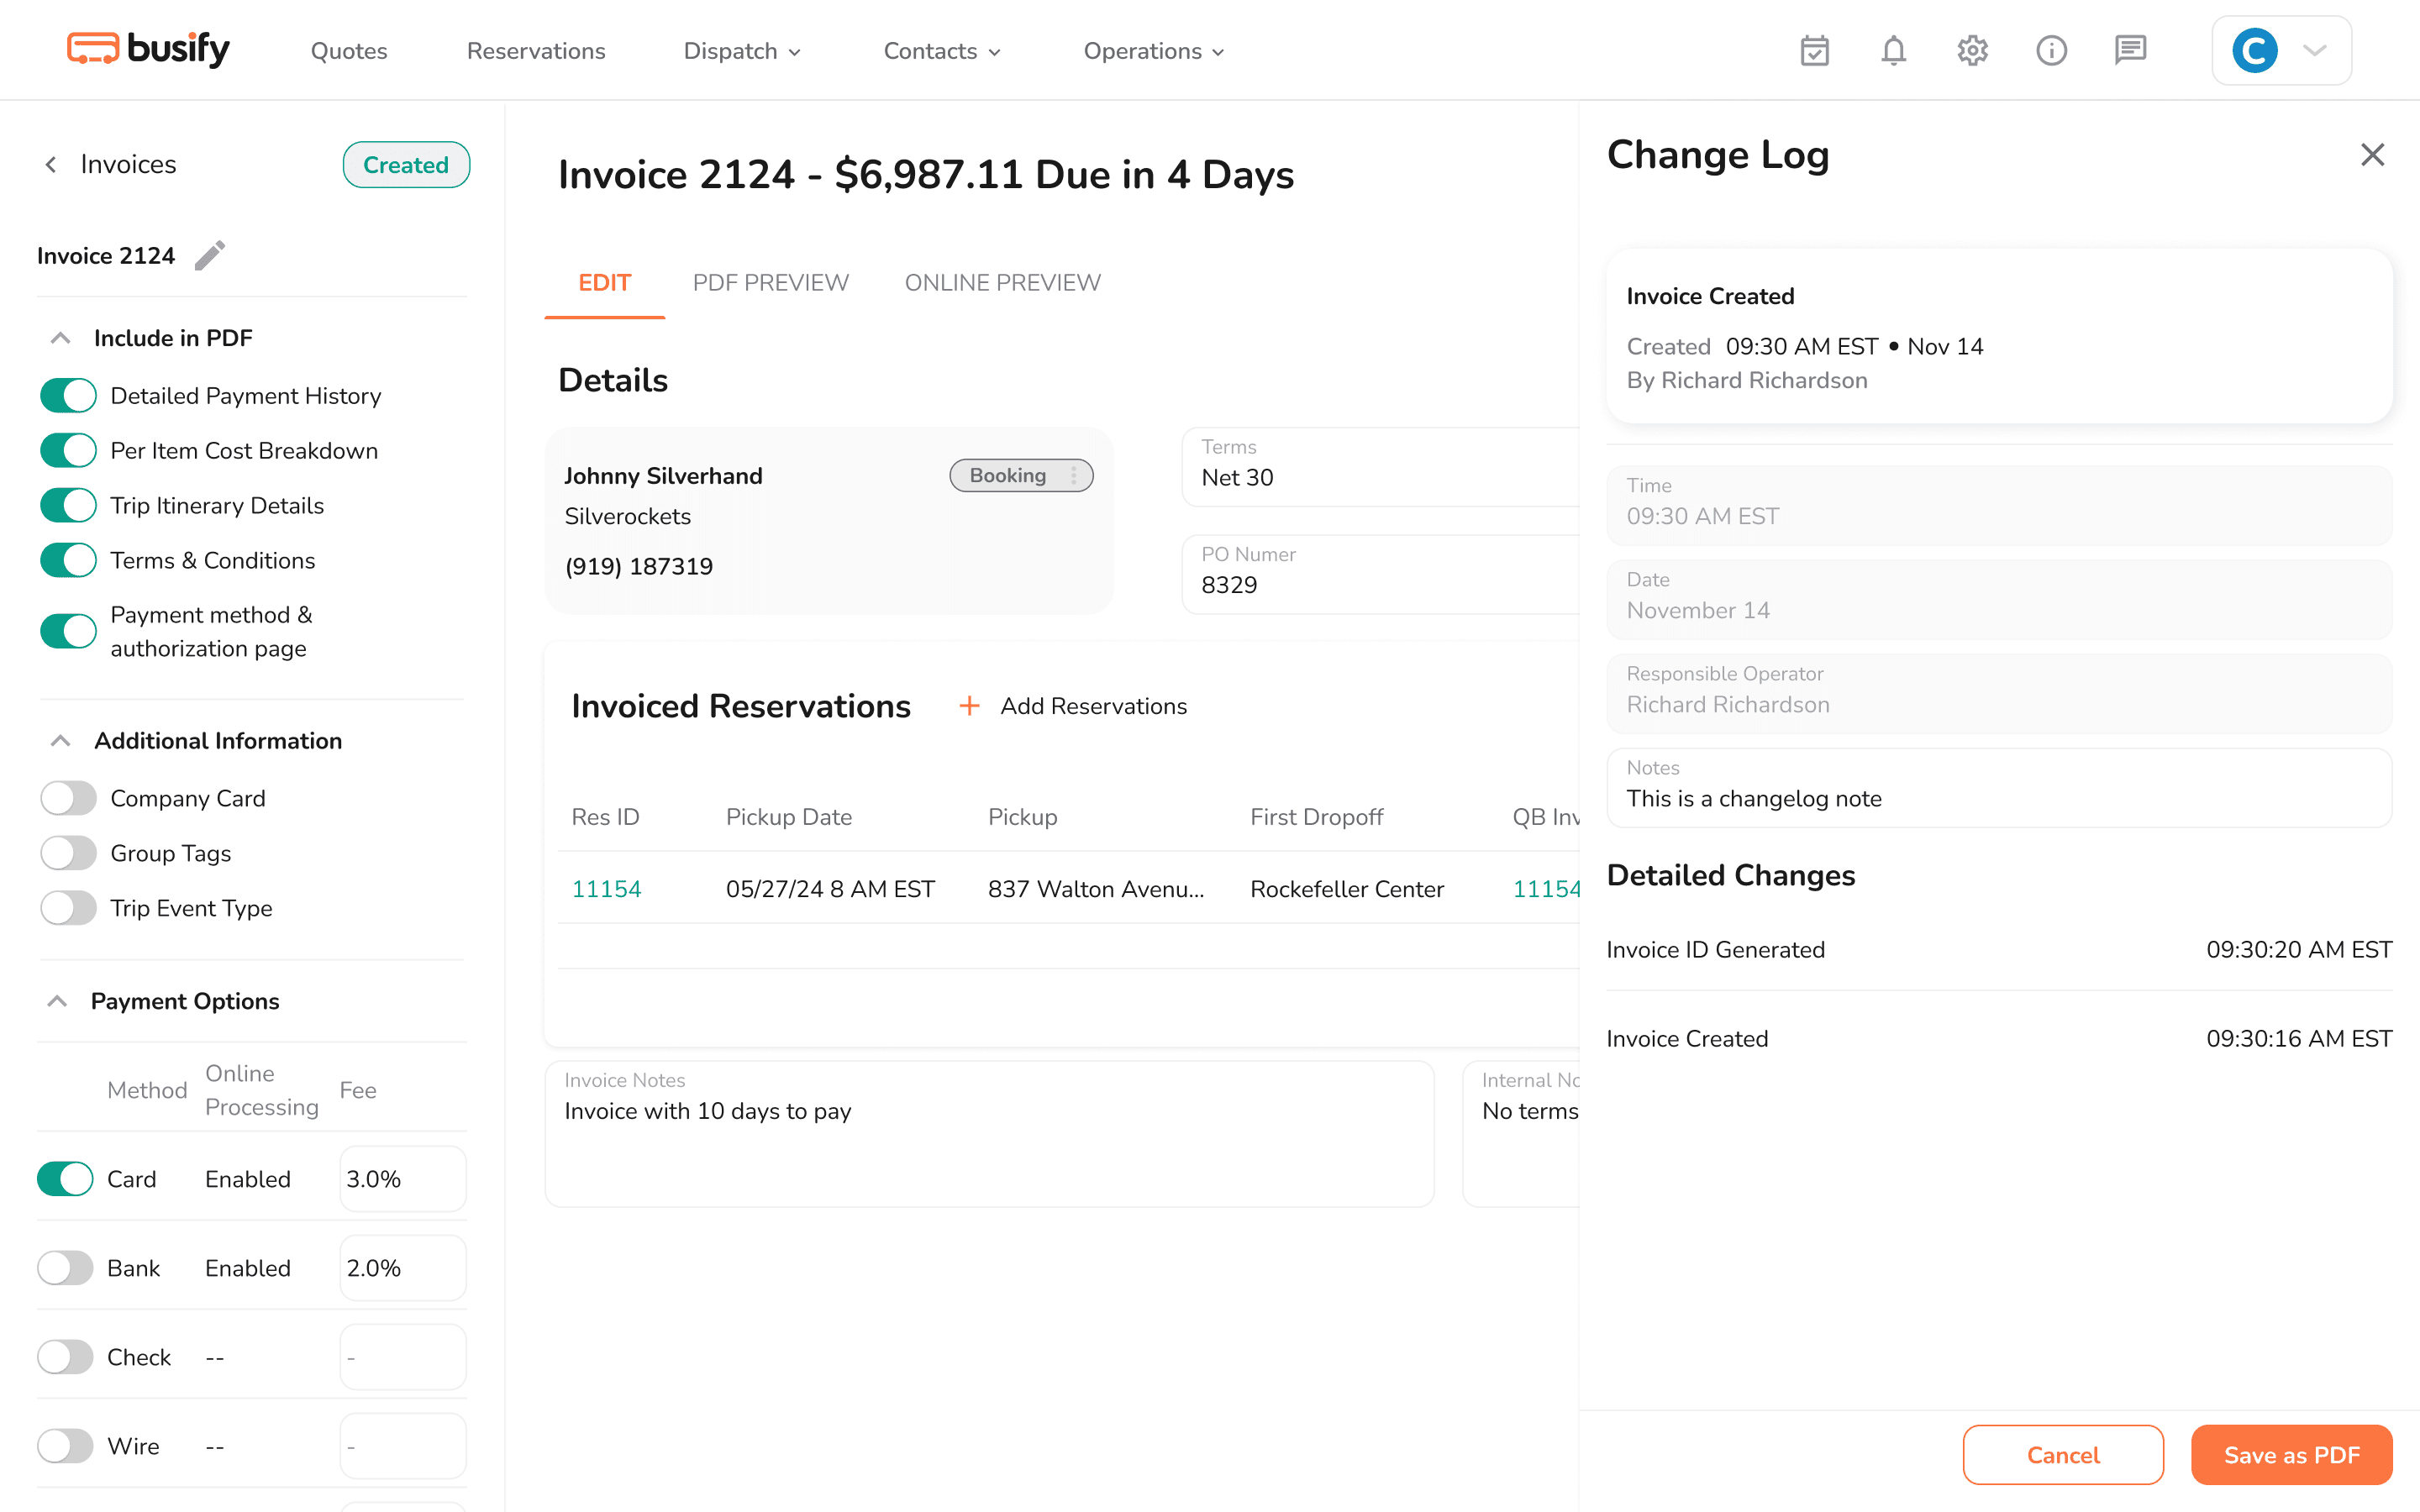Enable Wire payment method toggle
Image resolution: width=2420 pixels, height=1512 pixels.
pyautogui.click(x=65, y=1446)
